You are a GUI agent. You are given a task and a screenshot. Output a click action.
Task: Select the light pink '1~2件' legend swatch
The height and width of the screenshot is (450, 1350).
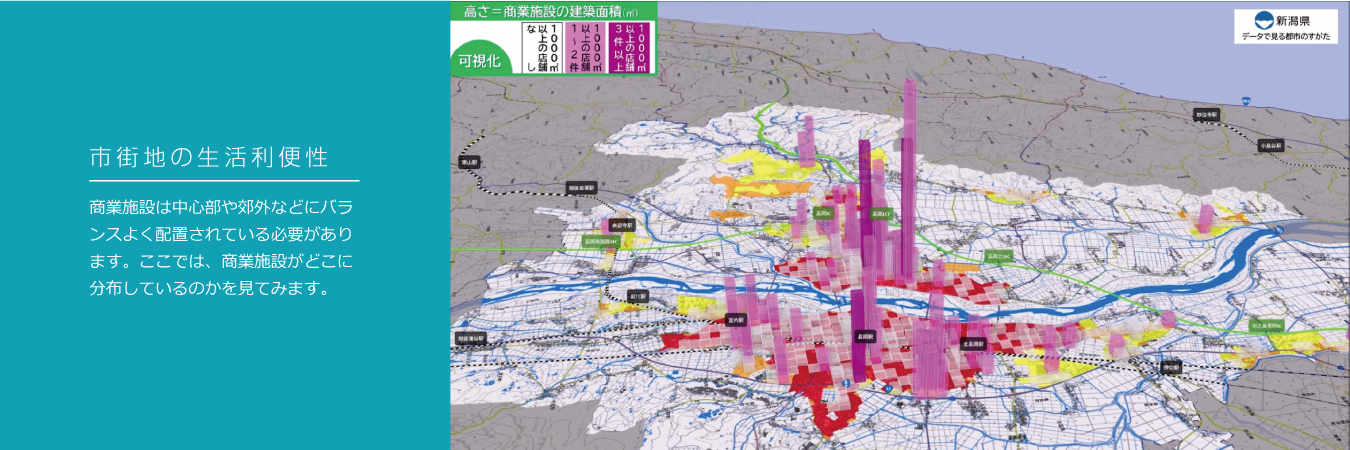[584, 47]
